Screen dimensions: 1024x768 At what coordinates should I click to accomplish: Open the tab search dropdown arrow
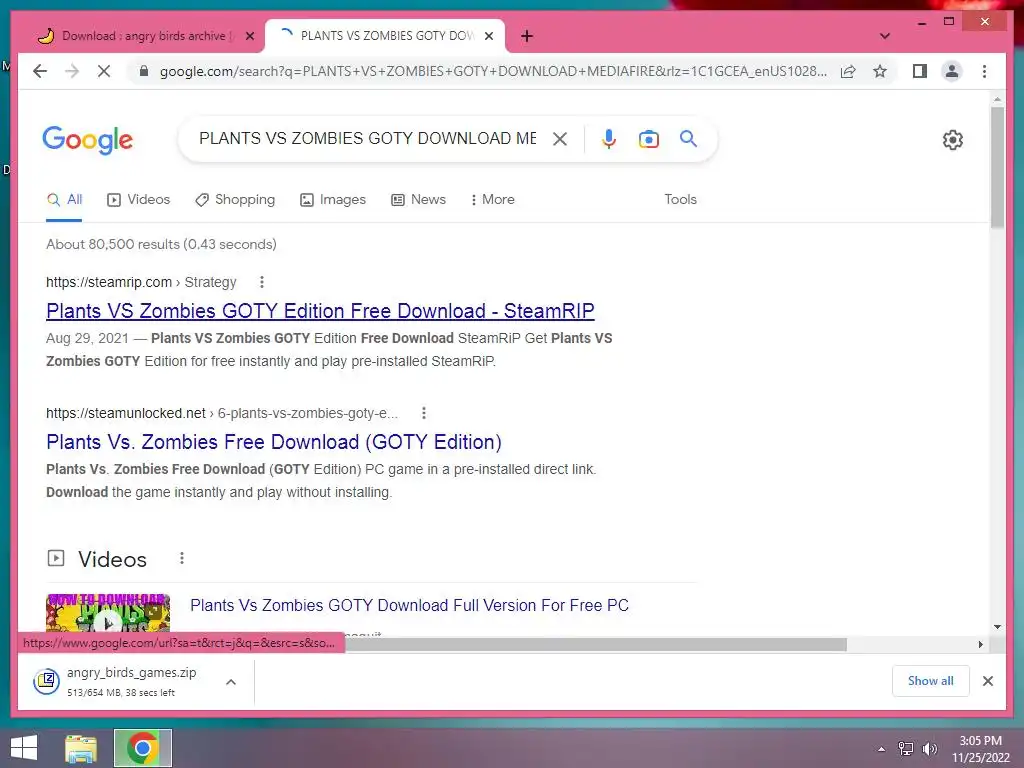coord(885,36)
